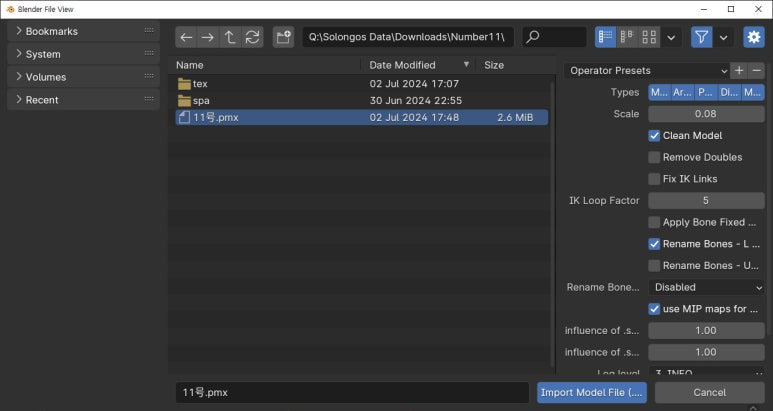Screen dimensions: 773x411
Task: Toggle the Di... type button
Action: (729, 92)
